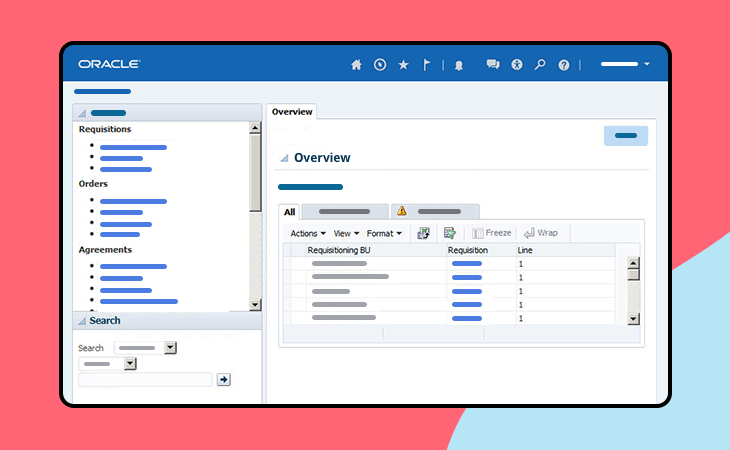This screenshot has width=730, height=450.
Task: Click the search magnifier icon in header
Action: pos(540,65)
